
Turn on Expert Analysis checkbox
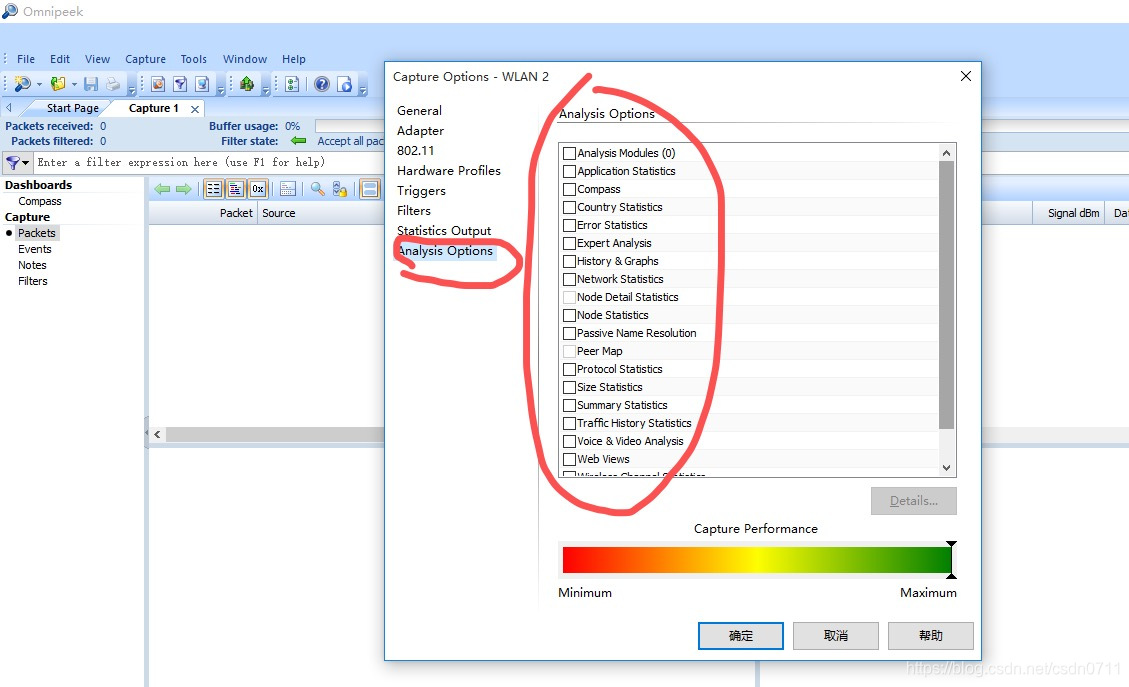click(x=569, y=243)
